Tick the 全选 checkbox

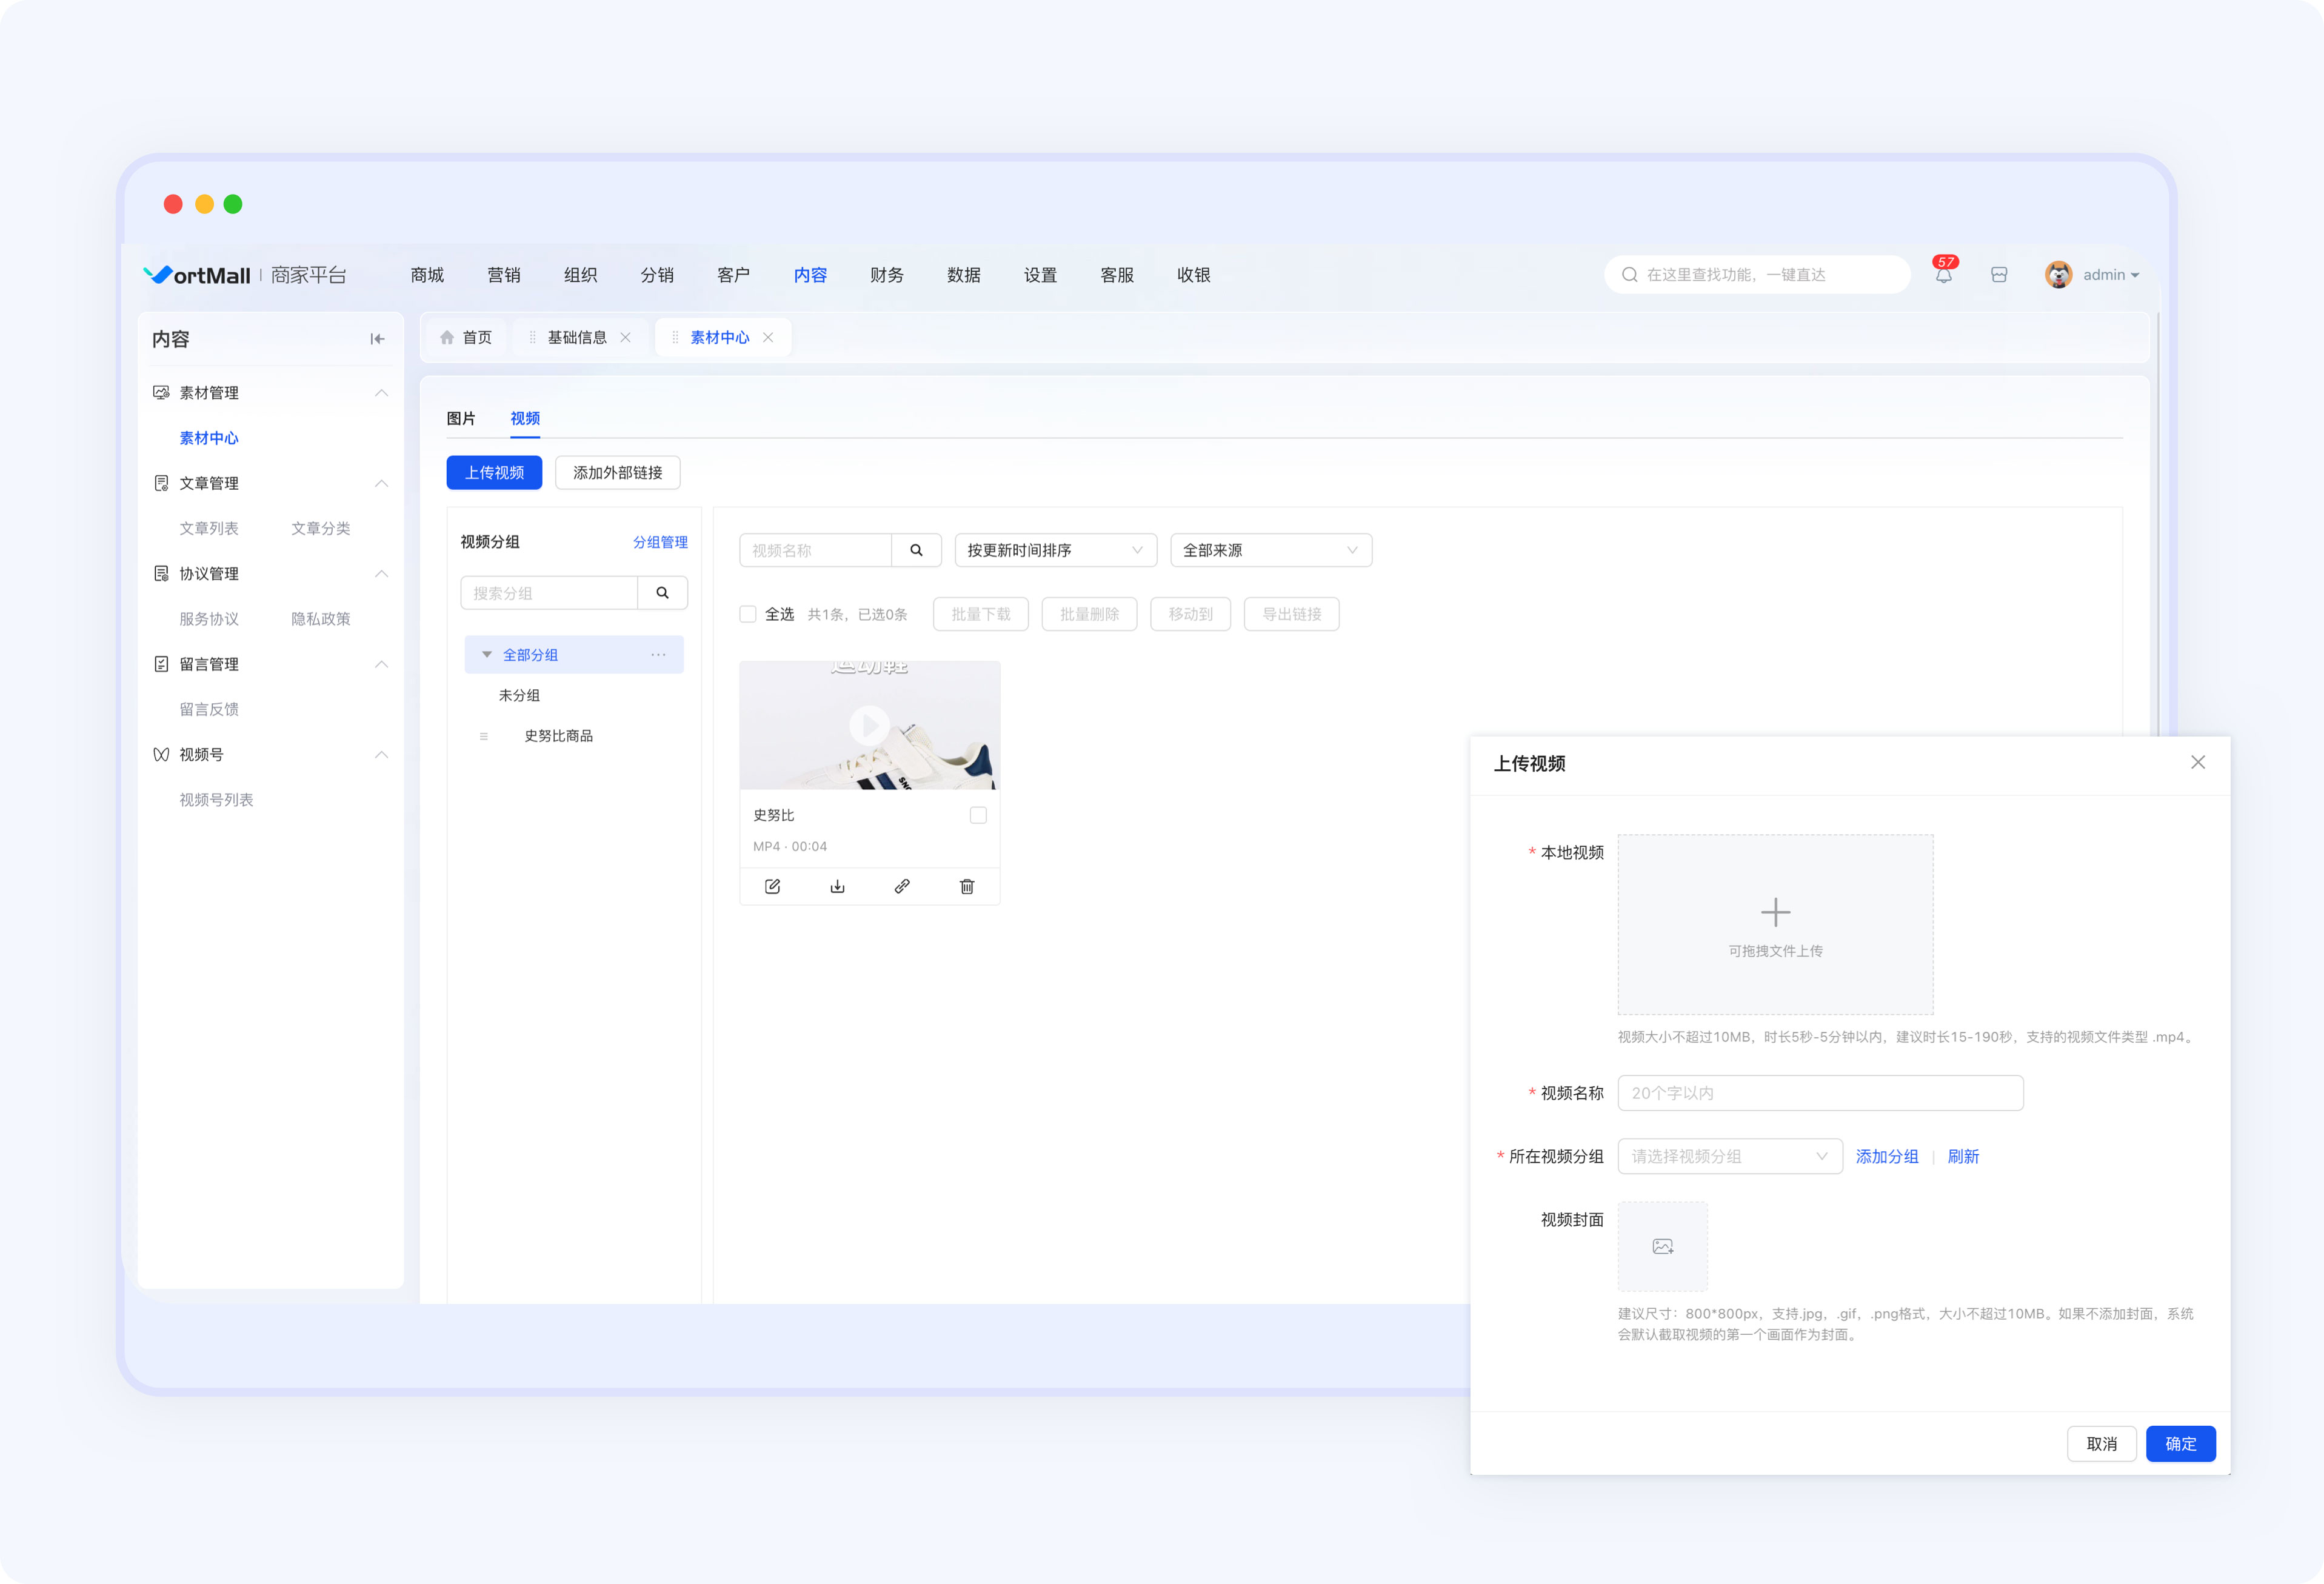[x=747, y=614]
